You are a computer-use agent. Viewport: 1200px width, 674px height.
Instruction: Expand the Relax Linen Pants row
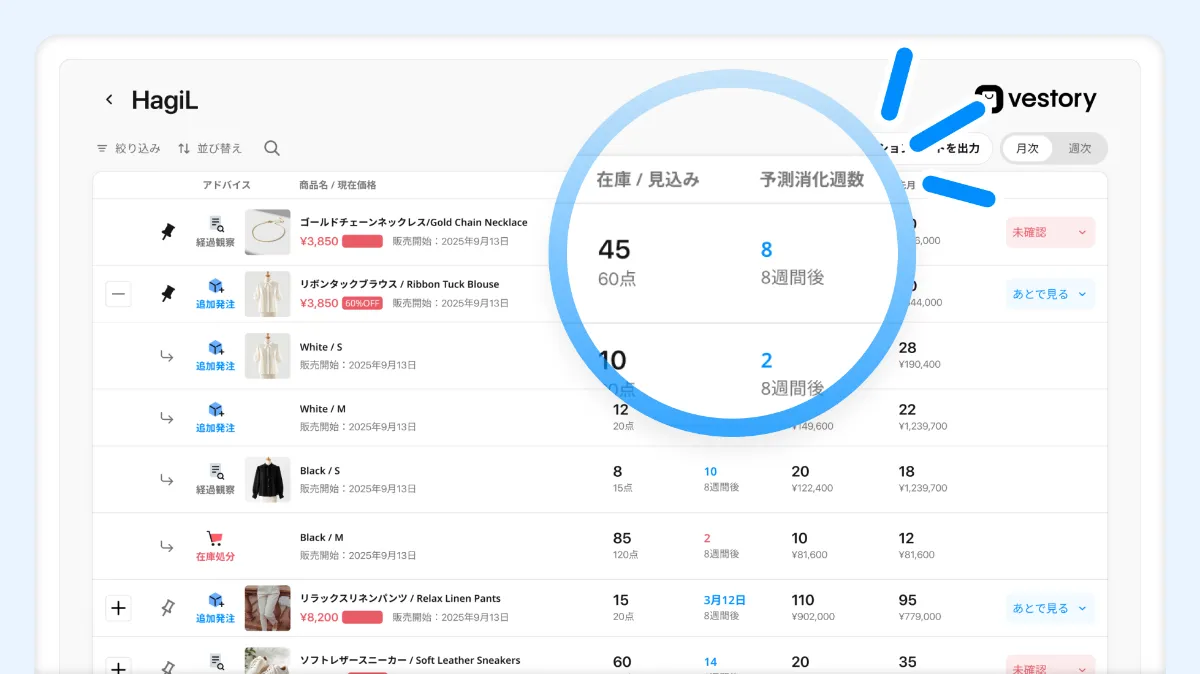pos(118,608)
